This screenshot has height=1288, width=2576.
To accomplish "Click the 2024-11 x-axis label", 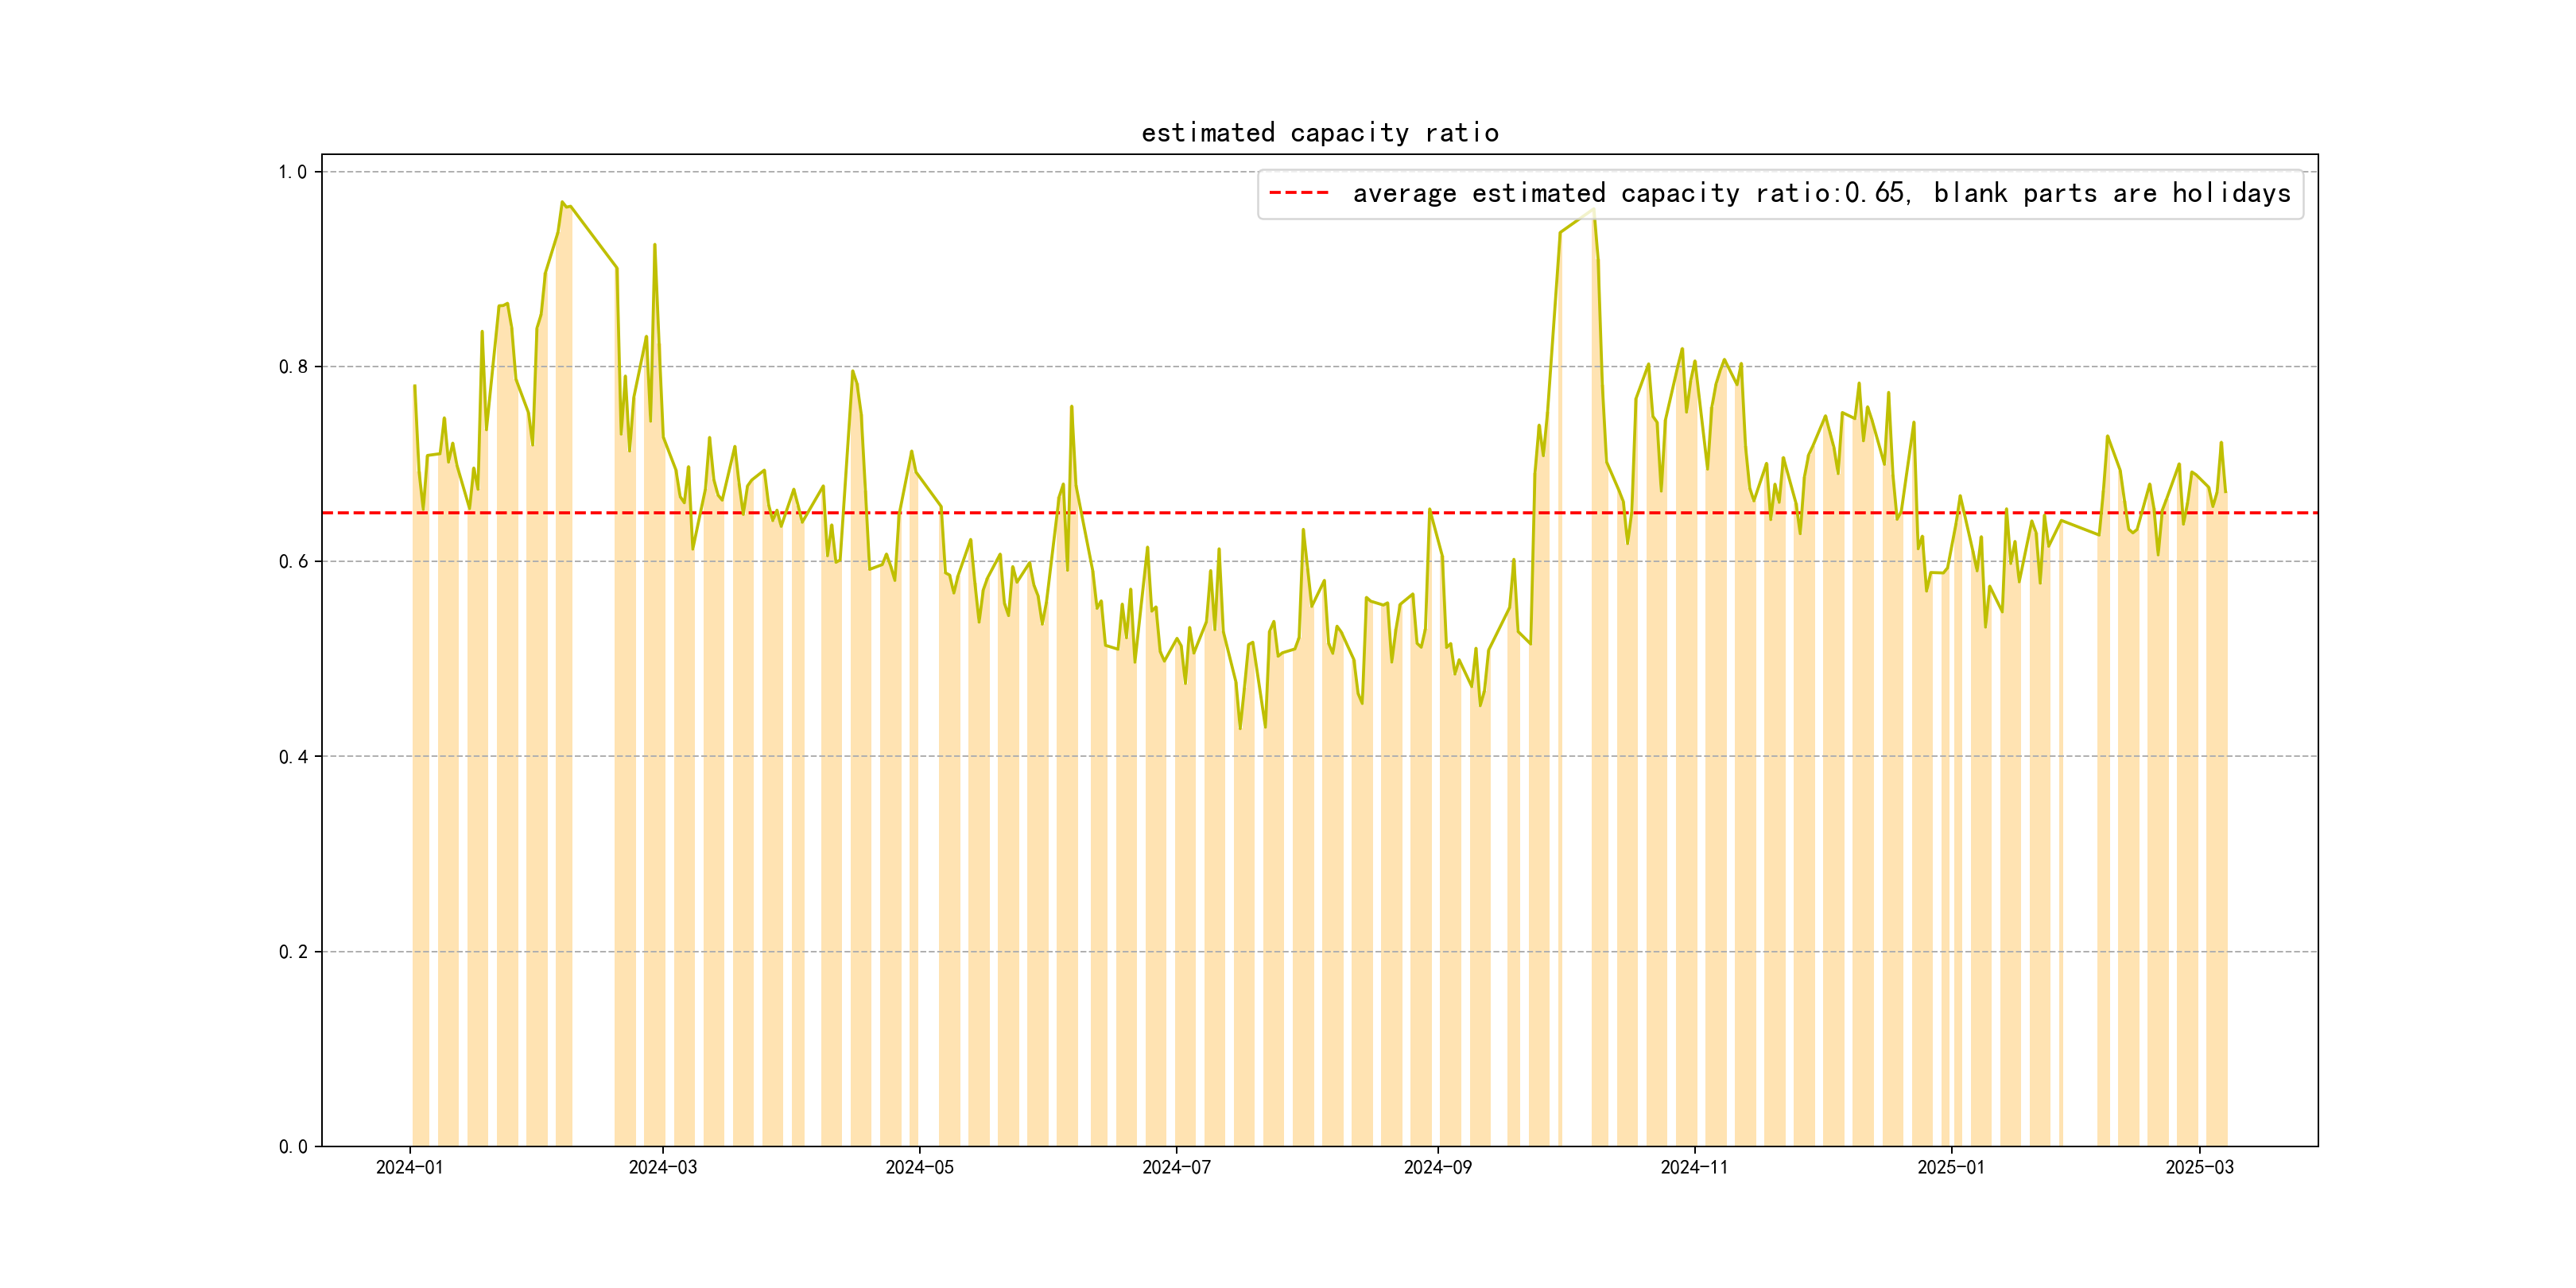I will (1694, 1168).
